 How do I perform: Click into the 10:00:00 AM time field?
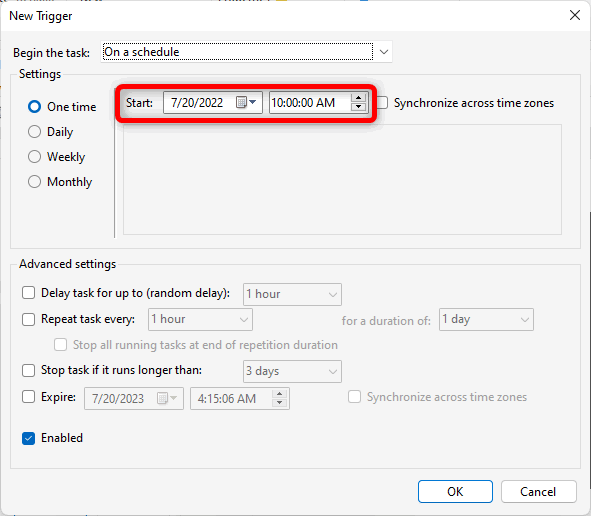click(x=310, y=103)
